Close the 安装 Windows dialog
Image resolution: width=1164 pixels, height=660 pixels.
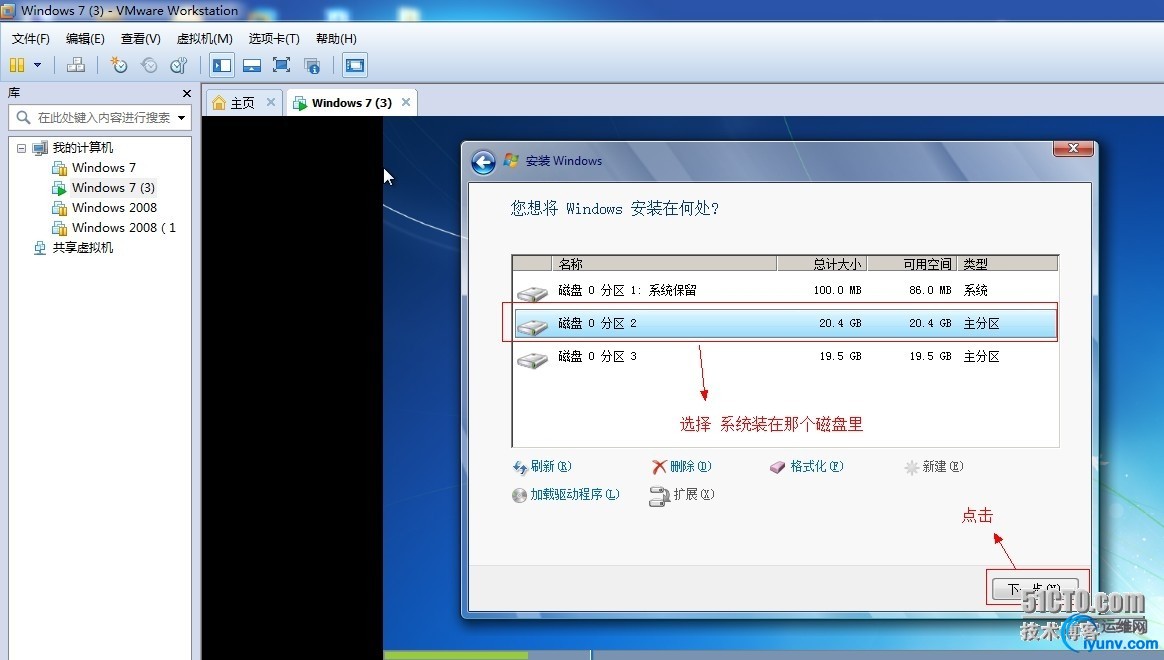coord(1073,148)
